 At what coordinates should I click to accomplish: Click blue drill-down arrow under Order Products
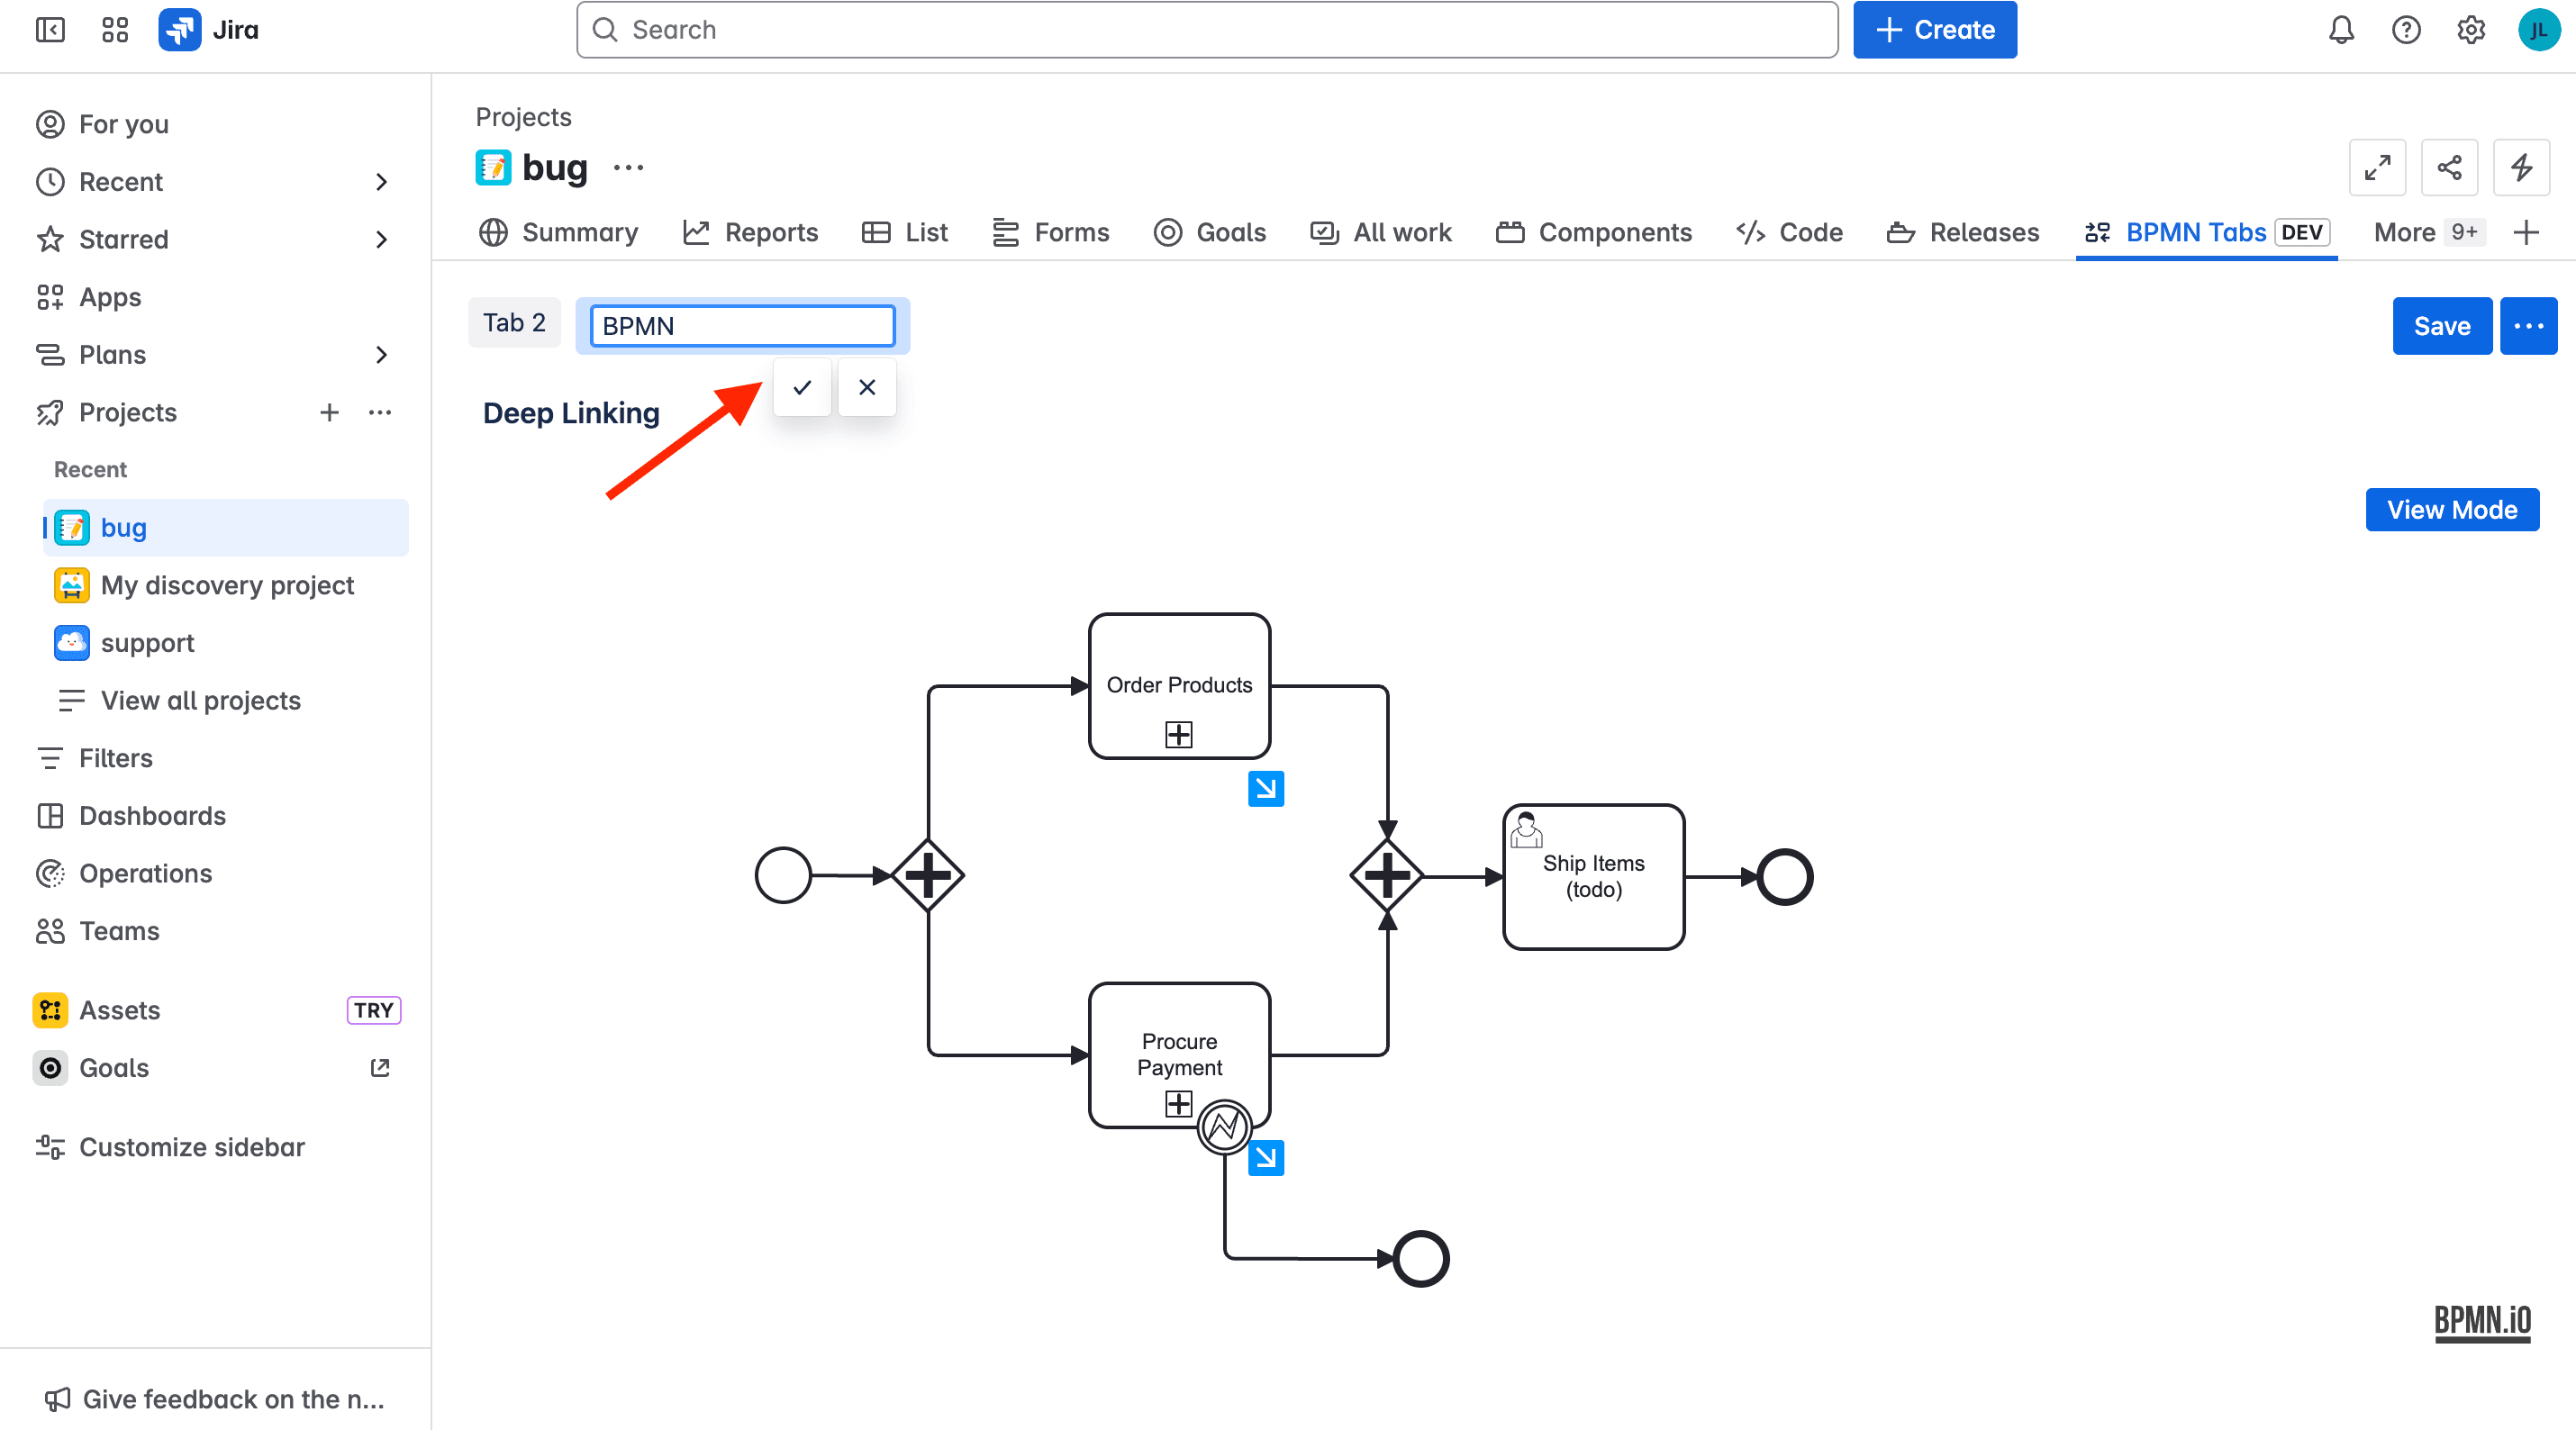coord(1266,789)
